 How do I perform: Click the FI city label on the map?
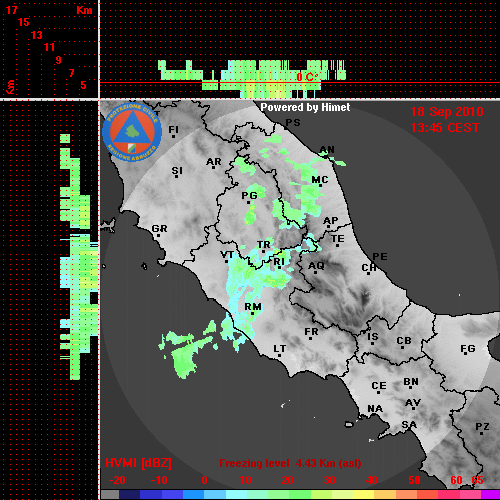pos(173,130)
